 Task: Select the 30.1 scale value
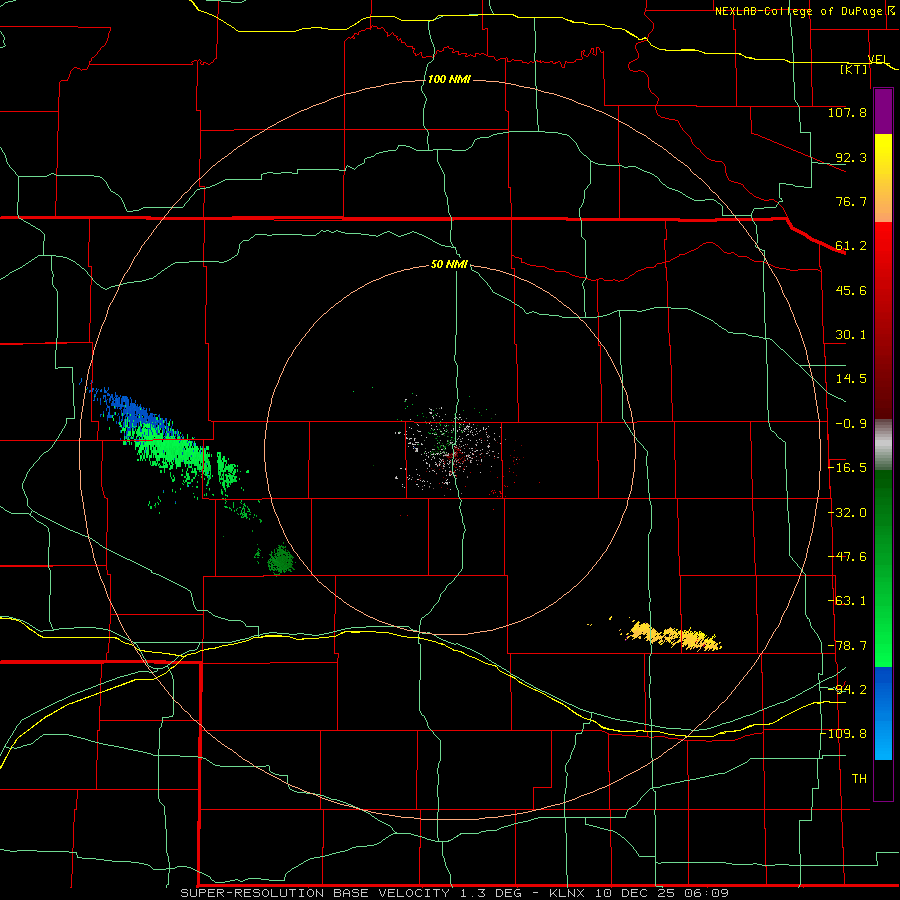(x=851, y=335)
